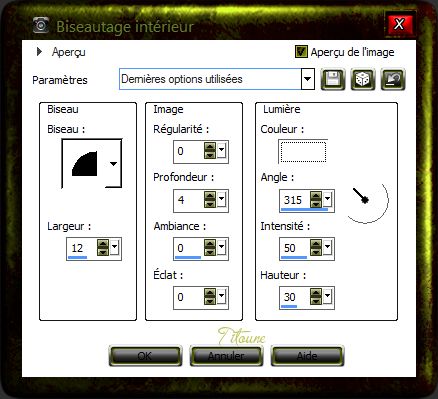Increase the Largeur value with up arrow
Viewport: 438px width, 399px height.
click(x=103, y=244)
